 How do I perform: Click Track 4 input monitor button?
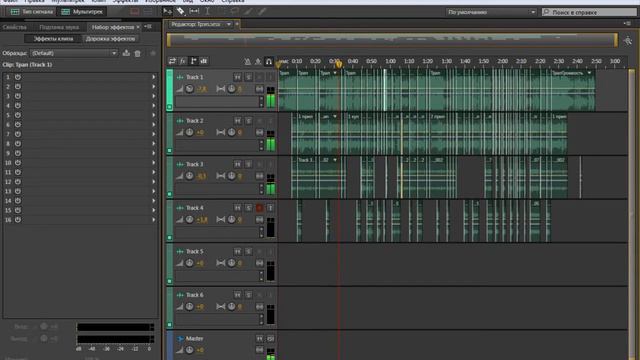270,208
